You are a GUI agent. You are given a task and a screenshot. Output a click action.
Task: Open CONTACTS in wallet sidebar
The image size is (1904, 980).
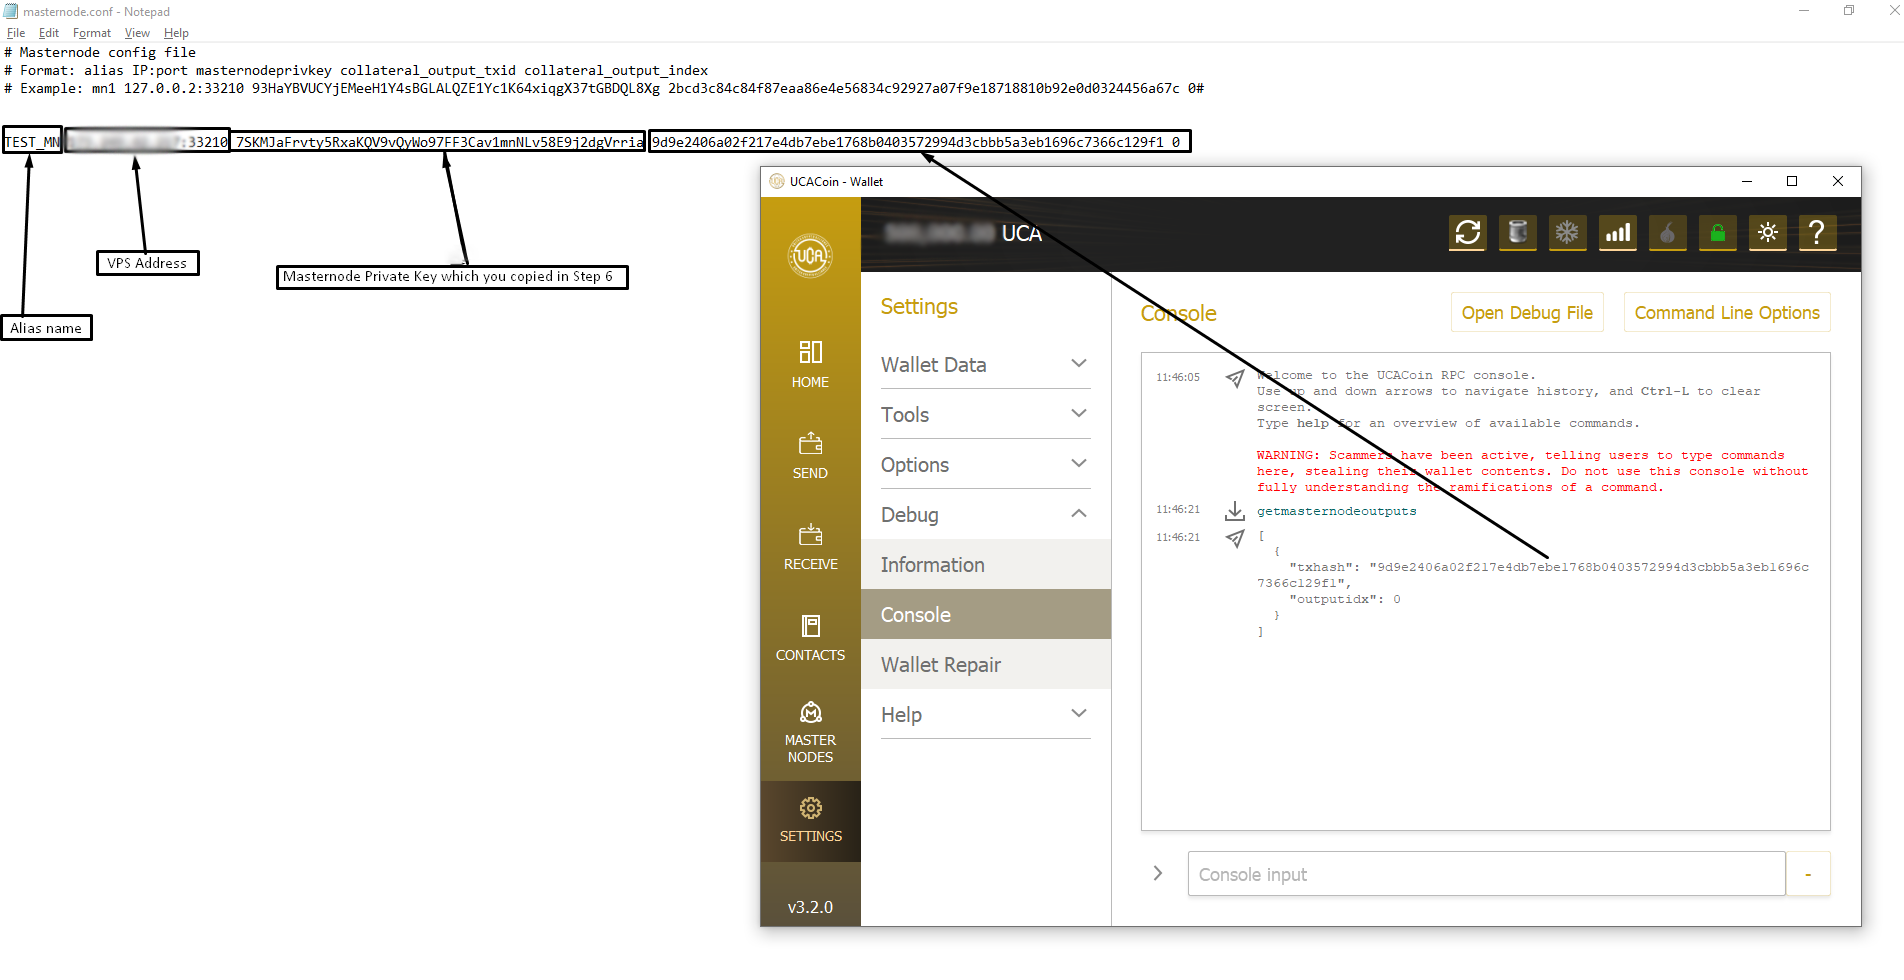tap(810, 638)
